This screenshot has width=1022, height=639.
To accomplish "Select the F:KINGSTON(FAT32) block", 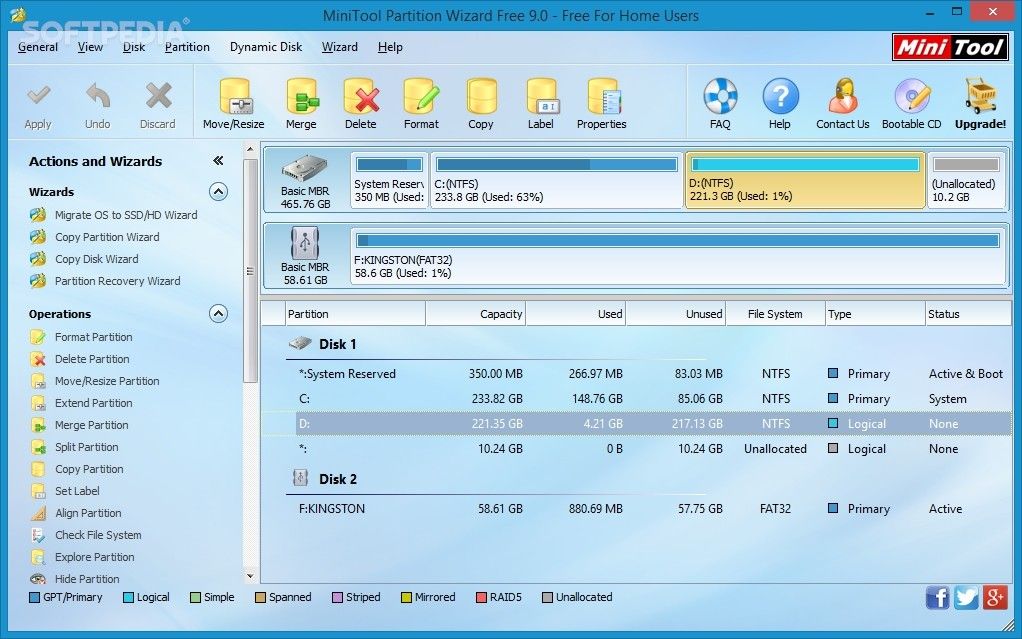I will (678, 255).
